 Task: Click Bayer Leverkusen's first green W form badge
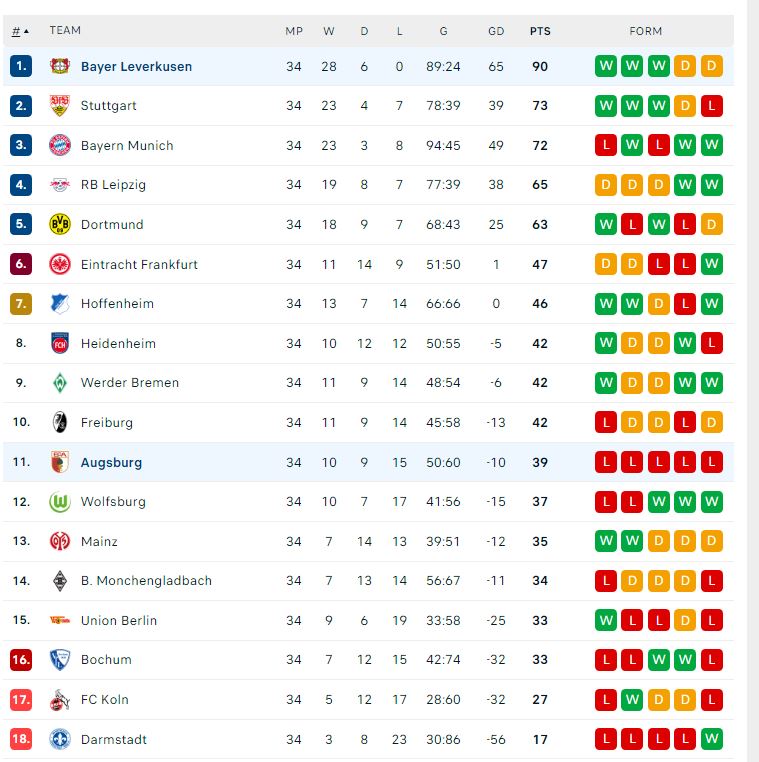tap(605, 66)
